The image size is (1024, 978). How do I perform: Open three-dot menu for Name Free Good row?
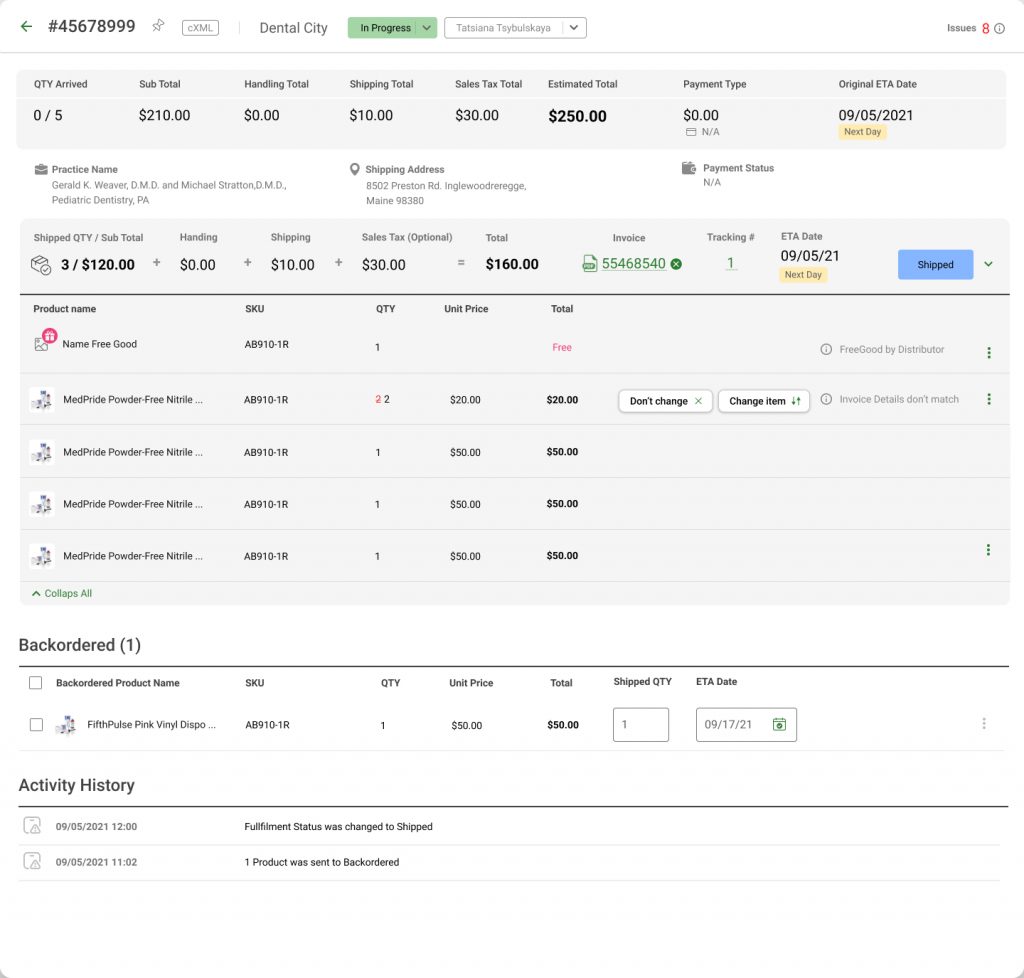(988, 353)
